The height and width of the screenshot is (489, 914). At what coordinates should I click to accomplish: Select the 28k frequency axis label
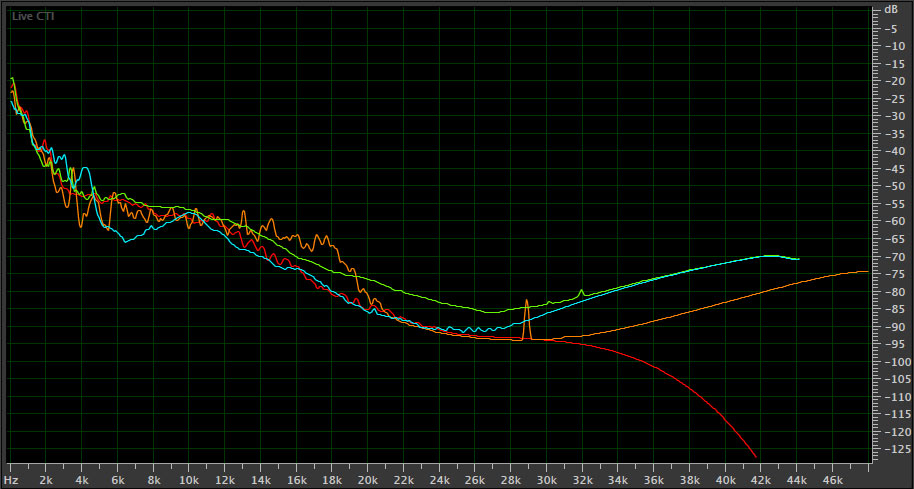511,481
